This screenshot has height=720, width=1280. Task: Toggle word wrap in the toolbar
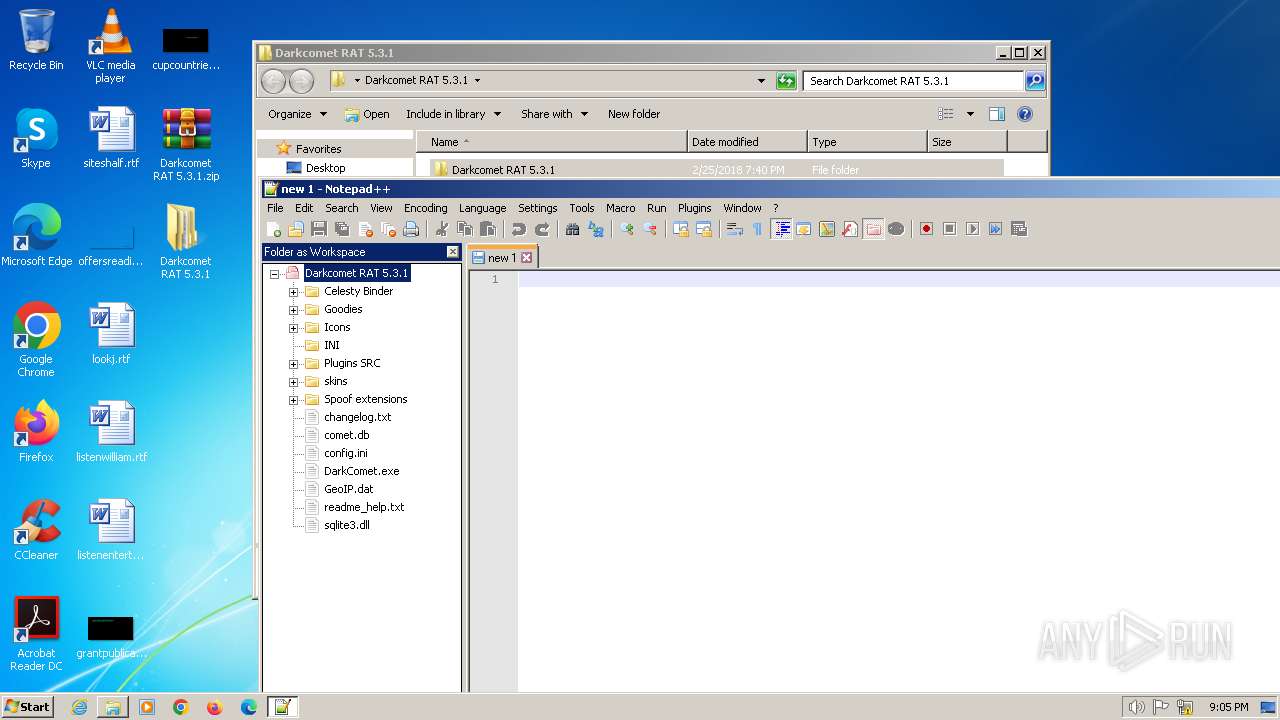coord(734,229)
